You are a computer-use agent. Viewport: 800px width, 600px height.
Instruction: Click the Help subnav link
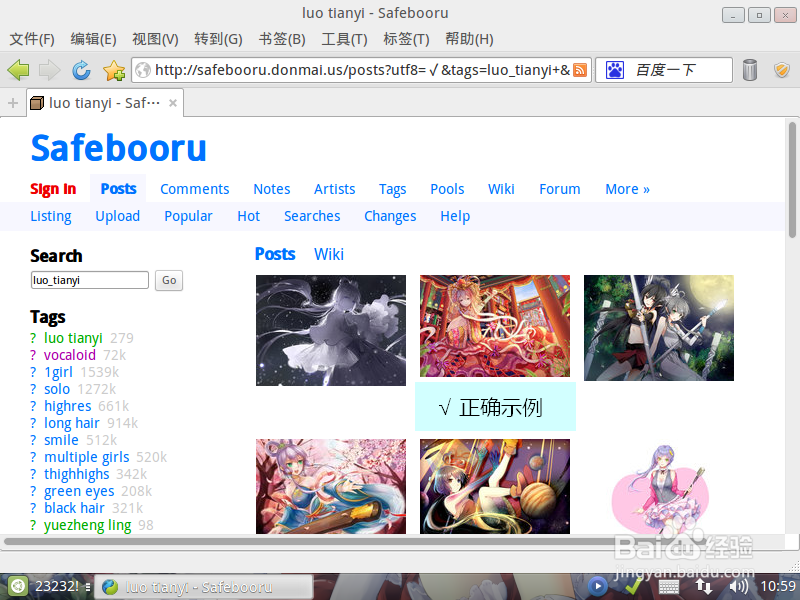[x=455, y=217]
